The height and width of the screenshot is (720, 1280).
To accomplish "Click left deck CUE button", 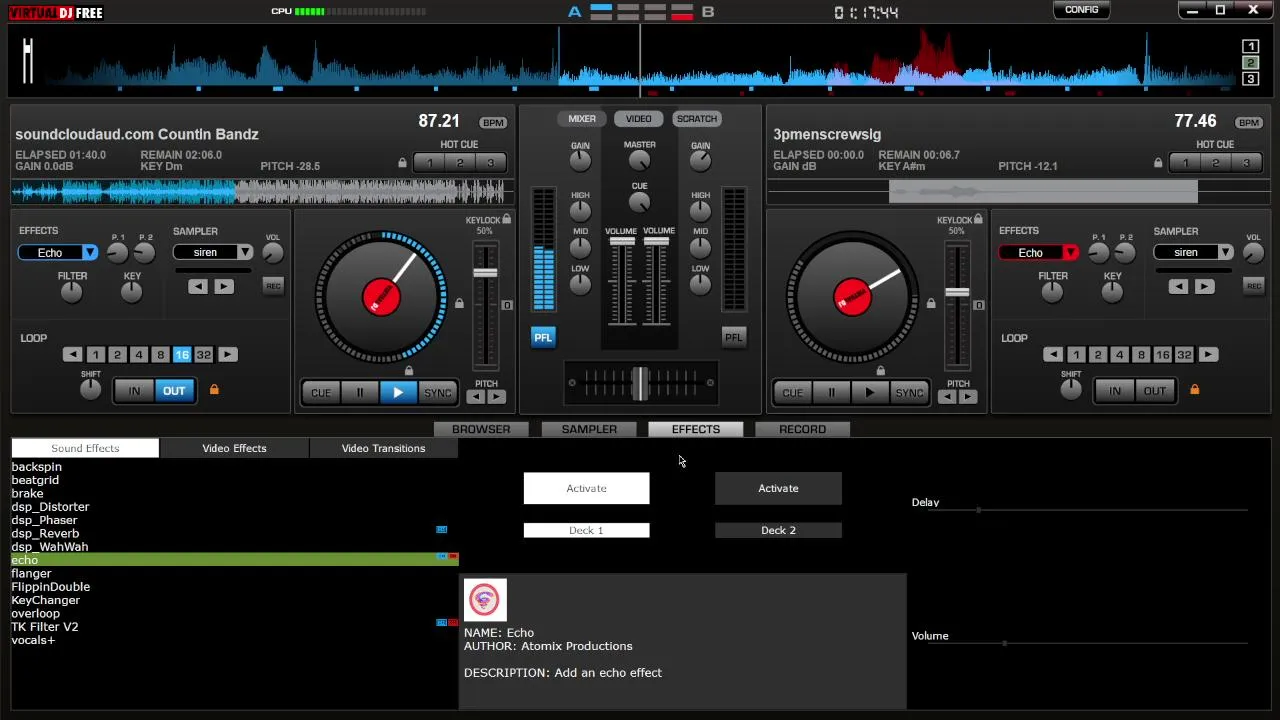I will [321, 393].
